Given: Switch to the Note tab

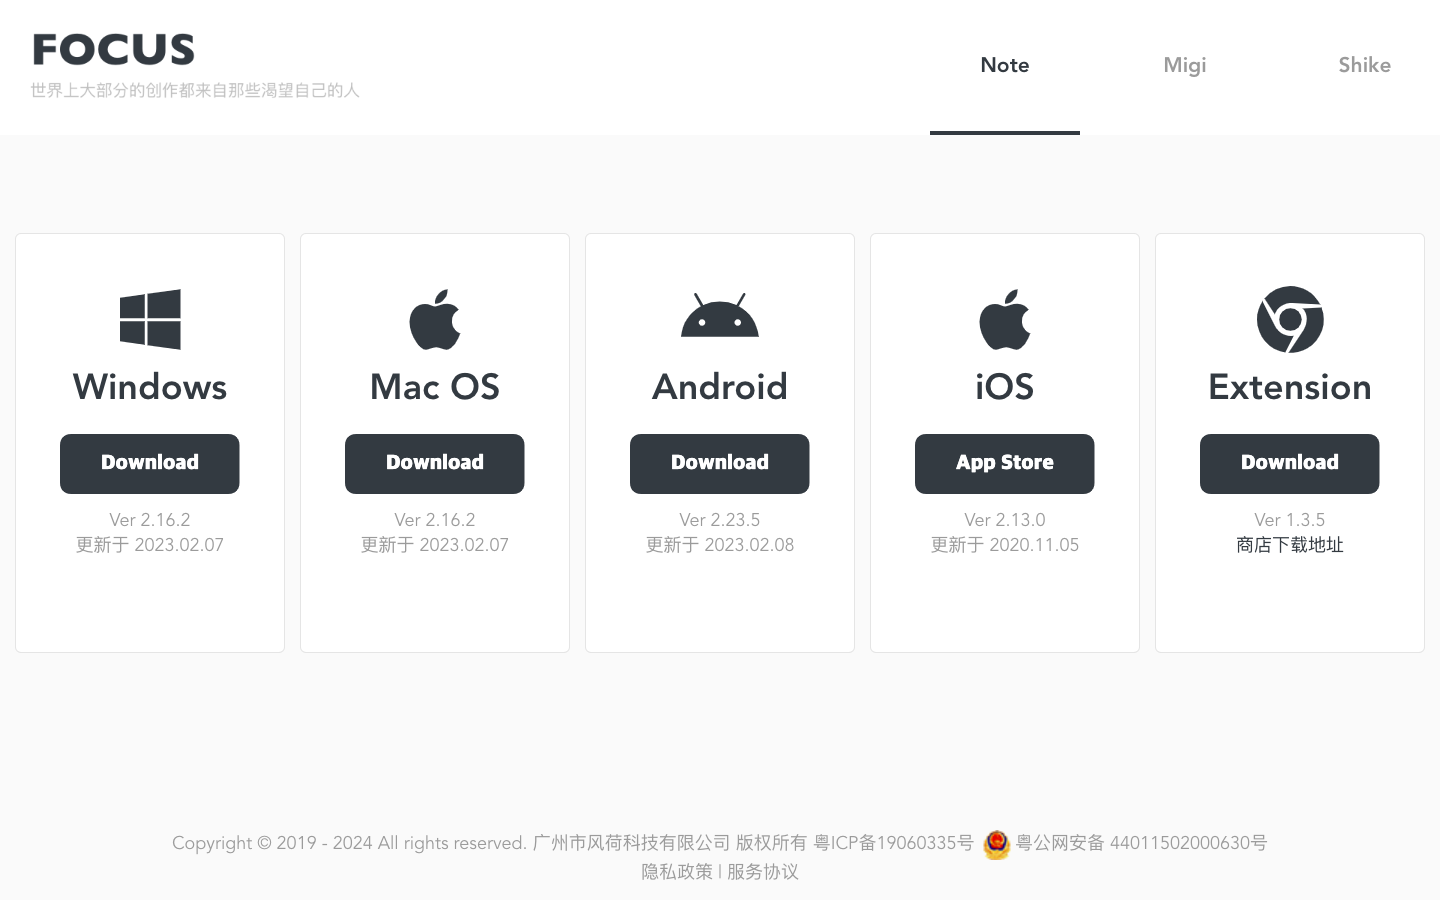Looking at the screenshot, I should (x=1004, y=65).
